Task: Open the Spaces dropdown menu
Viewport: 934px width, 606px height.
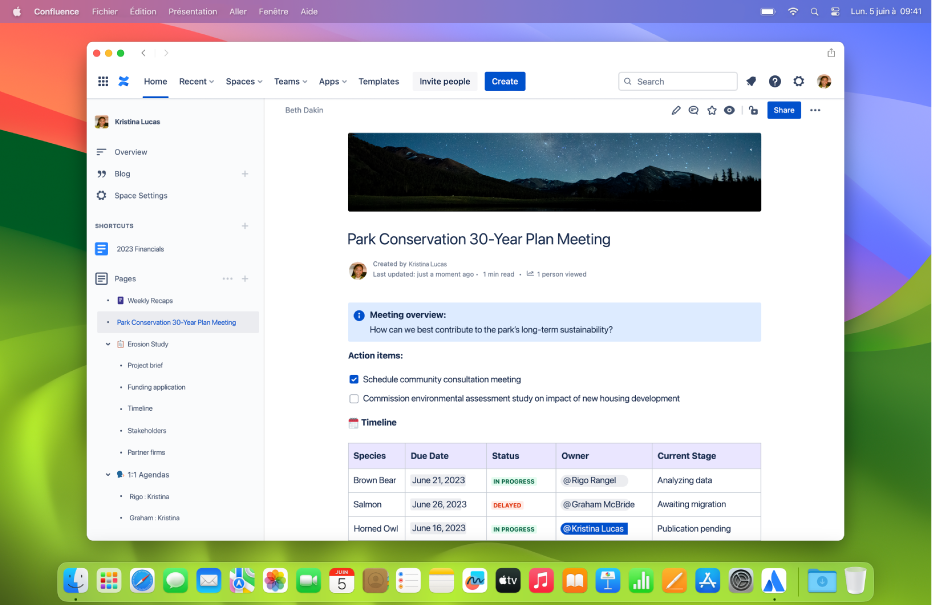Action: 243,81
